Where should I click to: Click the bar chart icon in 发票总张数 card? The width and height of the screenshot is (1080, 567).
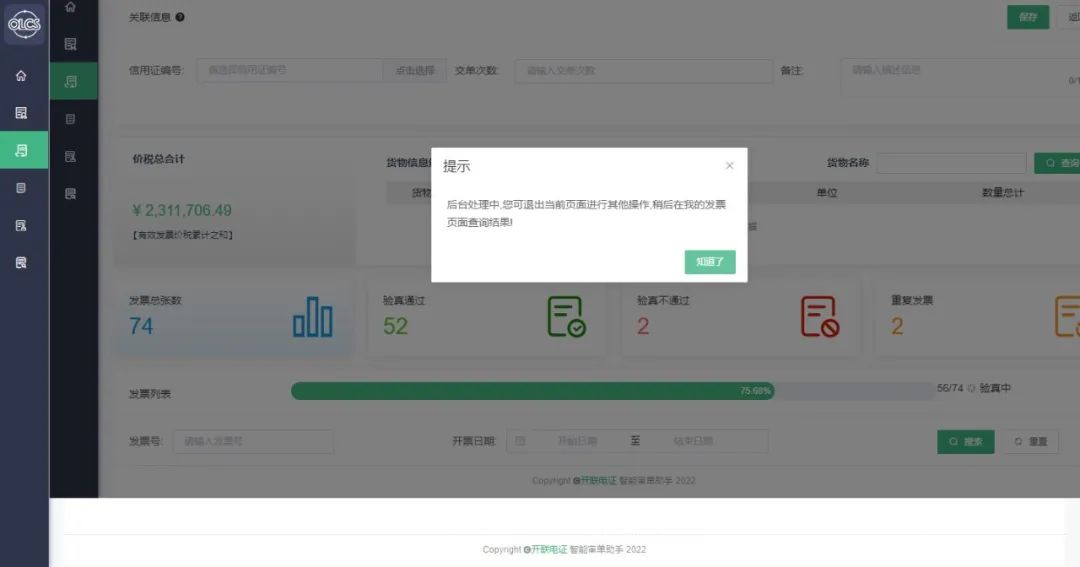coord(312,317)
